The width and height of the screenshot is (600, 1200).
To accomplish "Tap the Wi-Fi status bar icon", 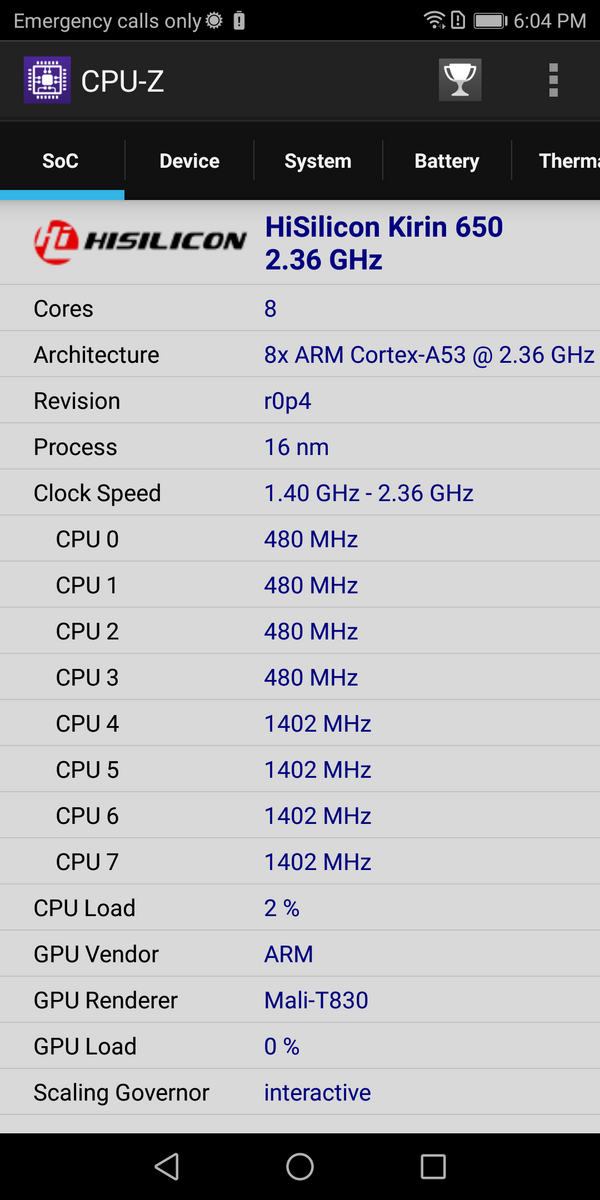I will click(434, 20).
